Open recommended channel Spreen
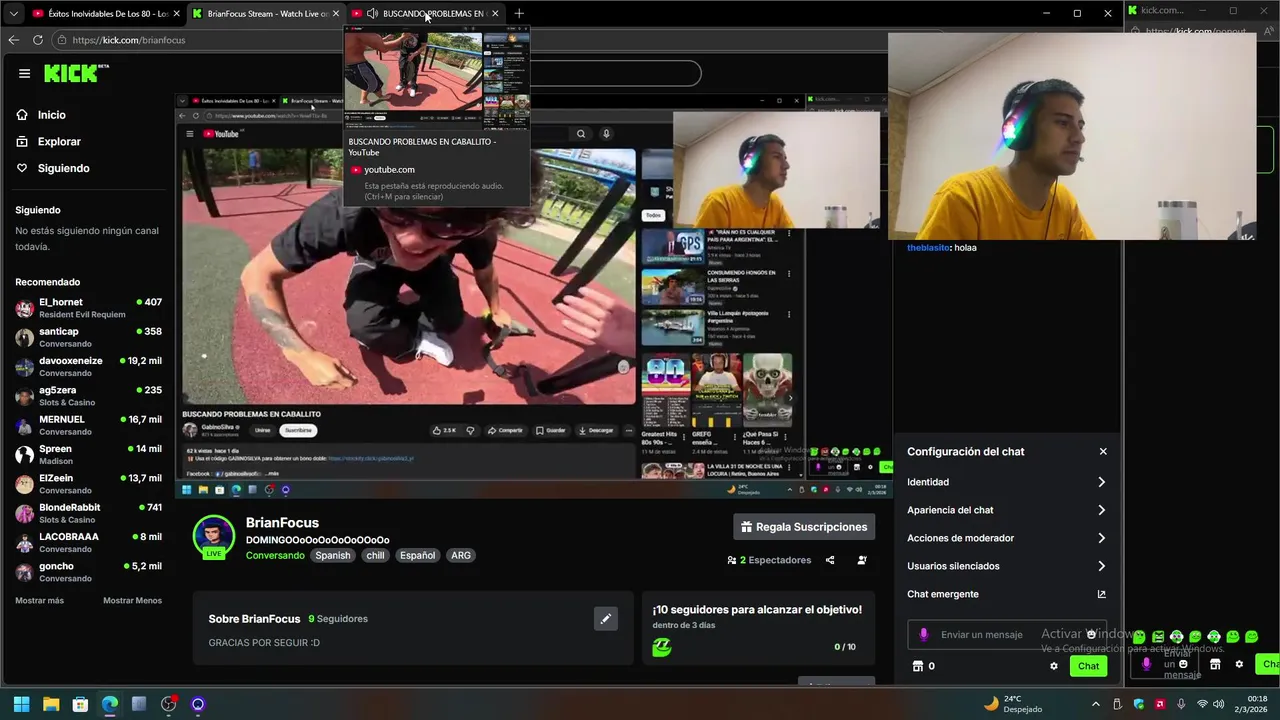 (88, 455)
